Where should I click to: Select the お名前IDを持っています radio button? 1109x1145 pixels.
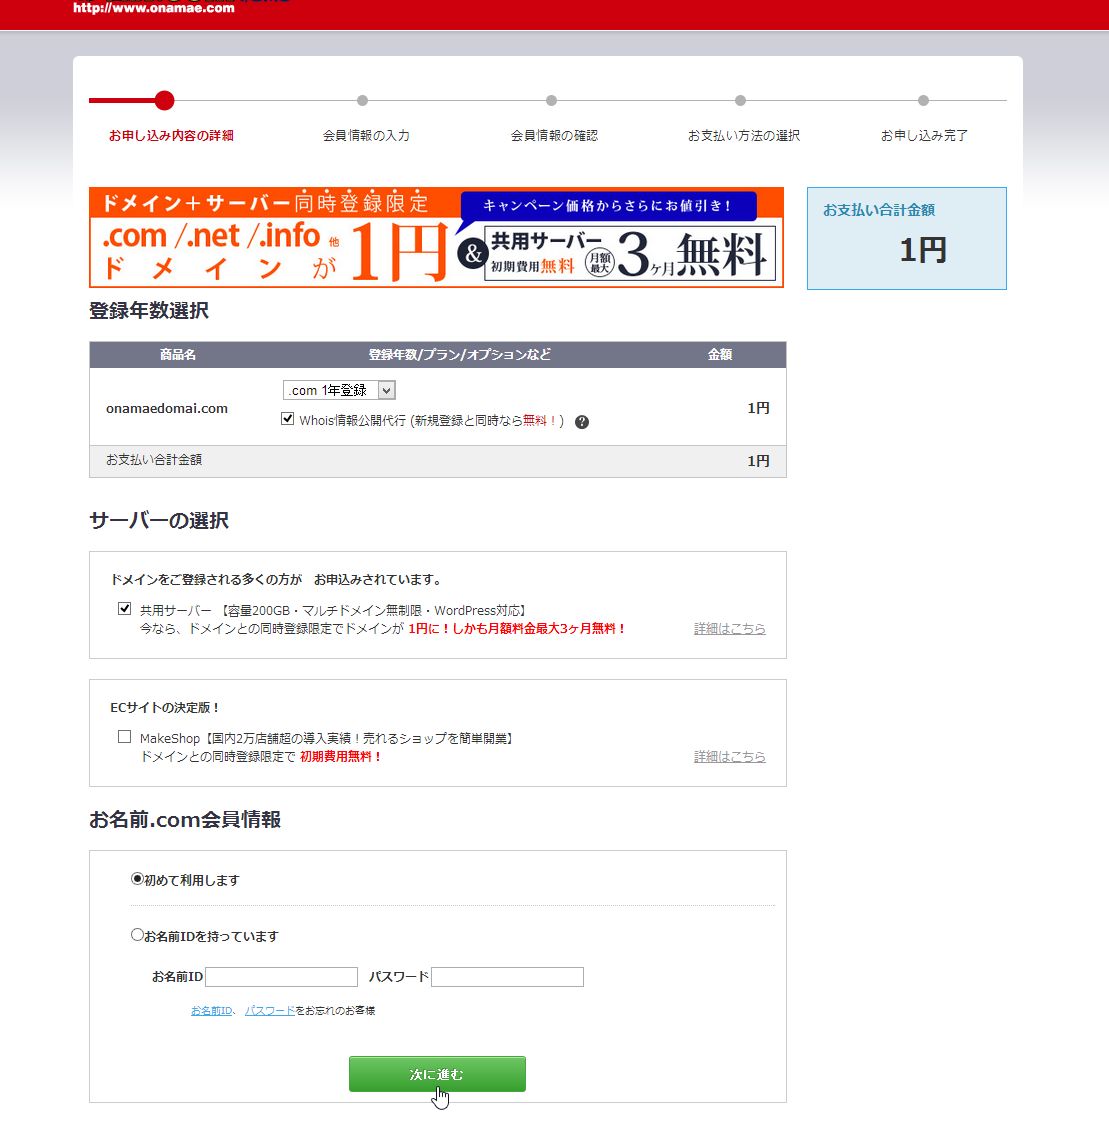click(x=137, y=935)
